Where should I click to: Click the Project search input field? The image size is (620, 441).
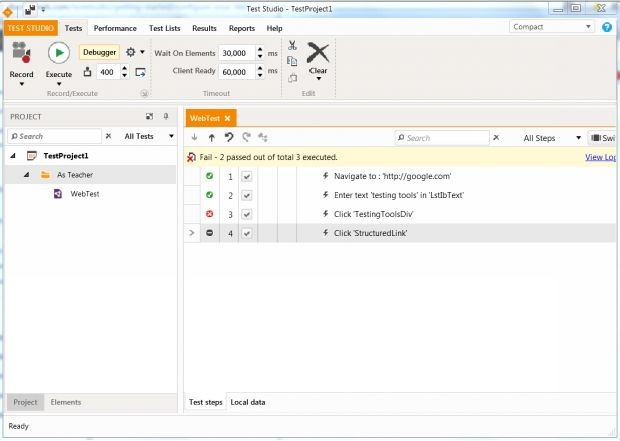[x=55, y=136]
